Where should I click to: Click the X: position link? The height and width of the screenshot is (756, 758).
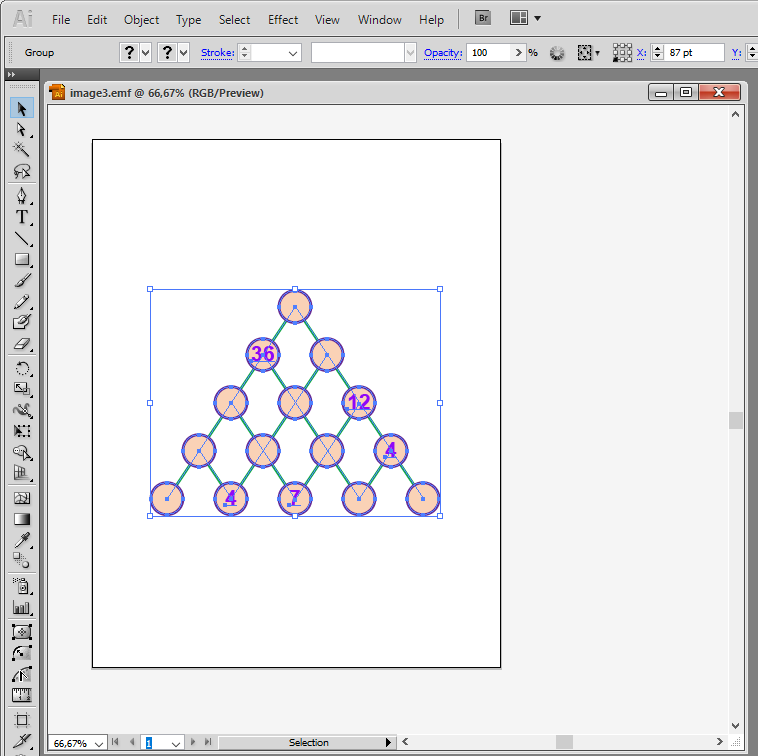[x=641, y=53]
